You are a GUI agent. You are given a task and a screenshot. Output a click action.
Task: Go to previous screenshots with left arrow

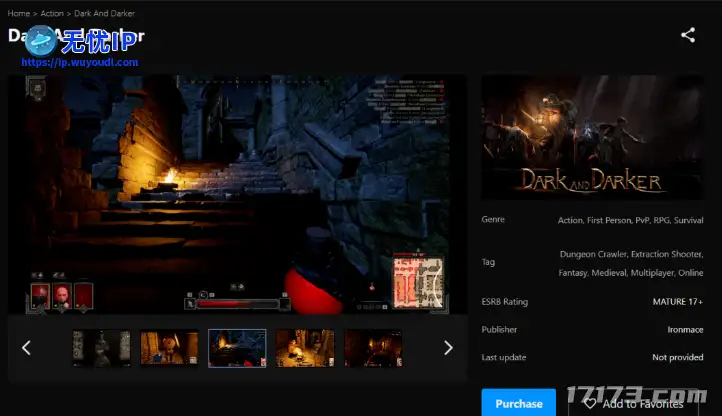pos(27,348)
